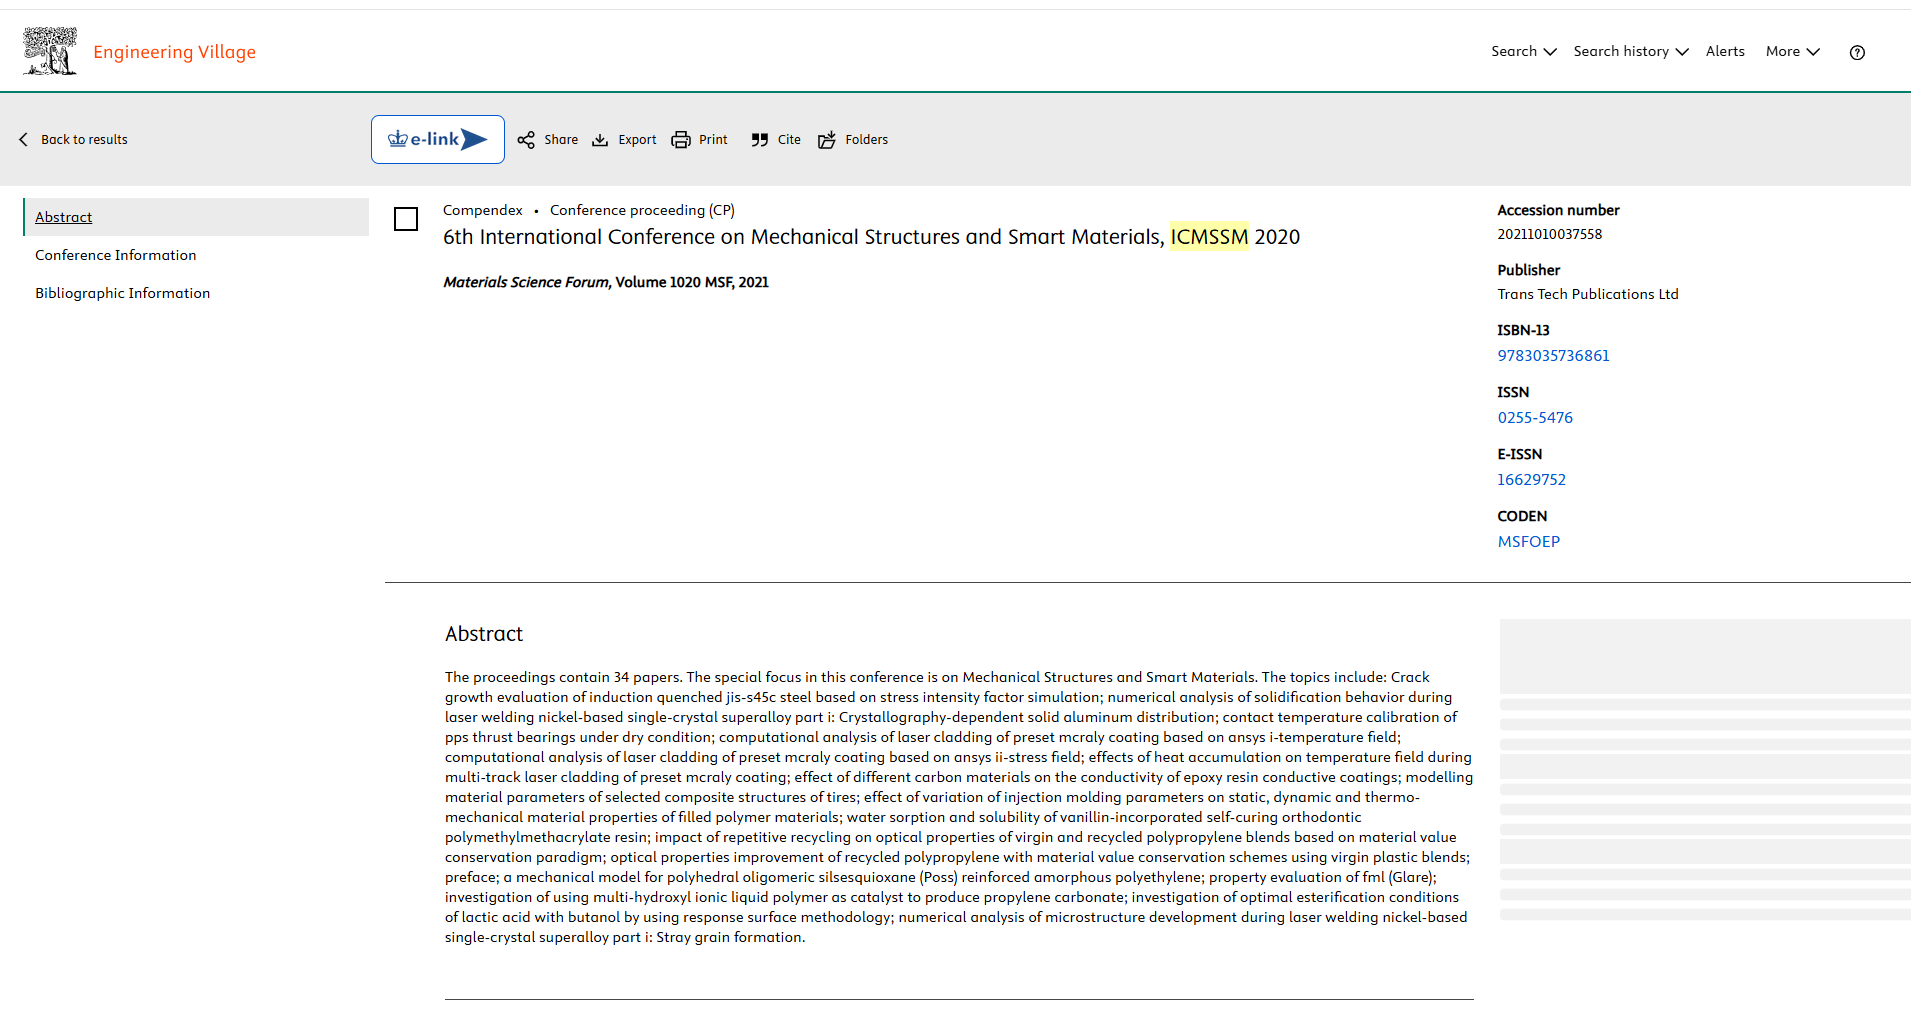1911x1023 pixels.
Task: Open the Search history dropdown
Action: (x=1630, y=51)
